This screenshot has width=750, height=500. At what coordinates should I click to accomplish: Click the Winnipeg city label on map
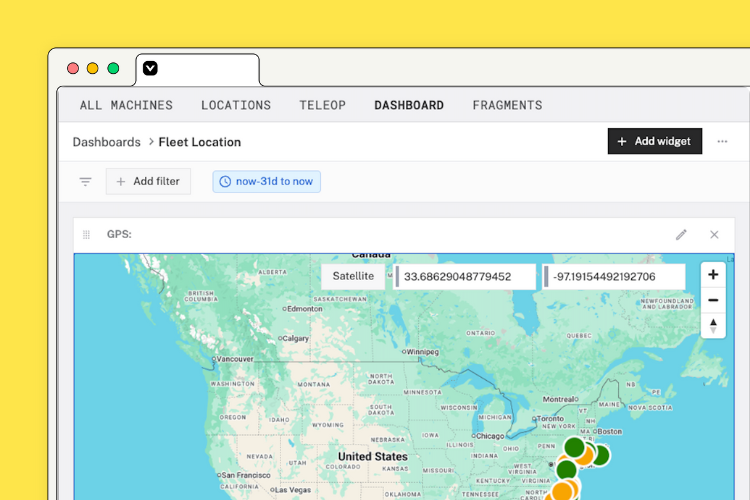(422, 352)
